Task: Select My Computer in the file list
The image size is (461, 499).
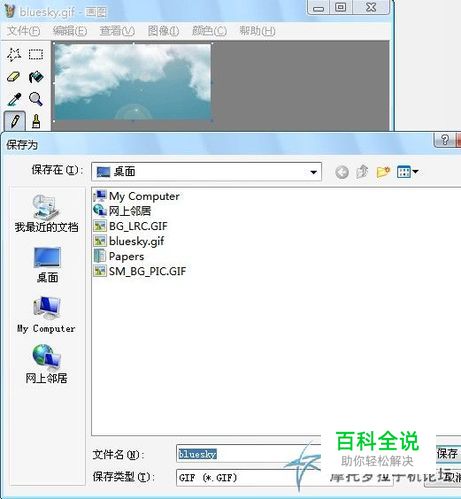Action: tap(137, 196)
